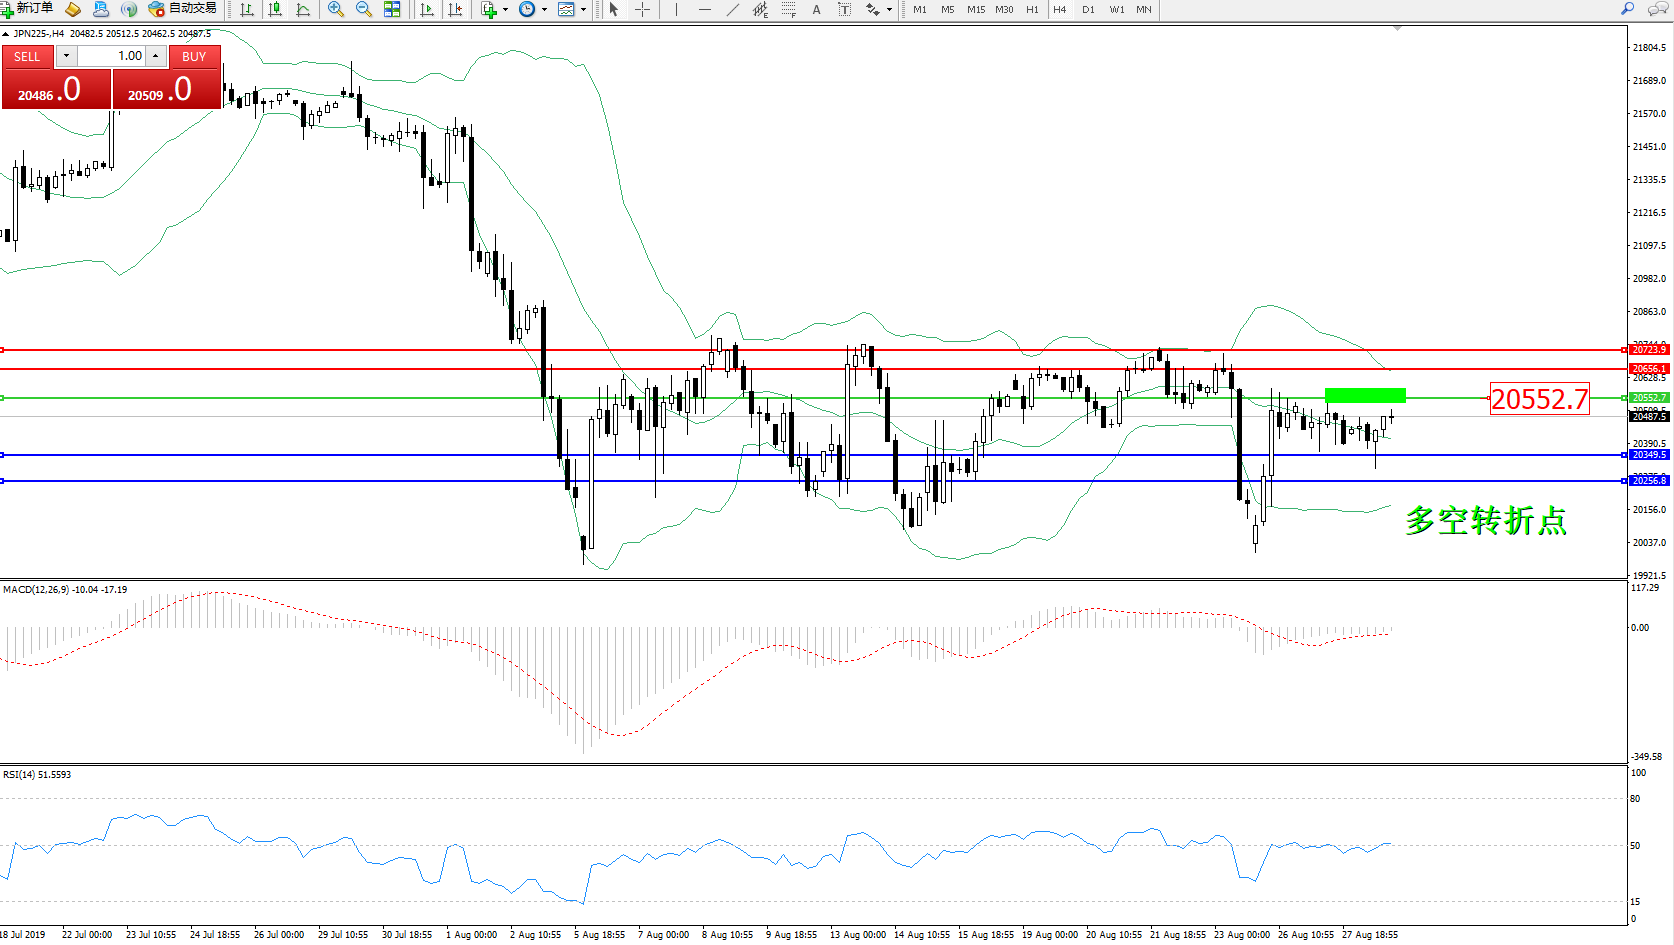Expand the chart templates dropdown arrow
Image resolution: width=1674 pixels, height=945 pixels.
[x=583, y=10]
